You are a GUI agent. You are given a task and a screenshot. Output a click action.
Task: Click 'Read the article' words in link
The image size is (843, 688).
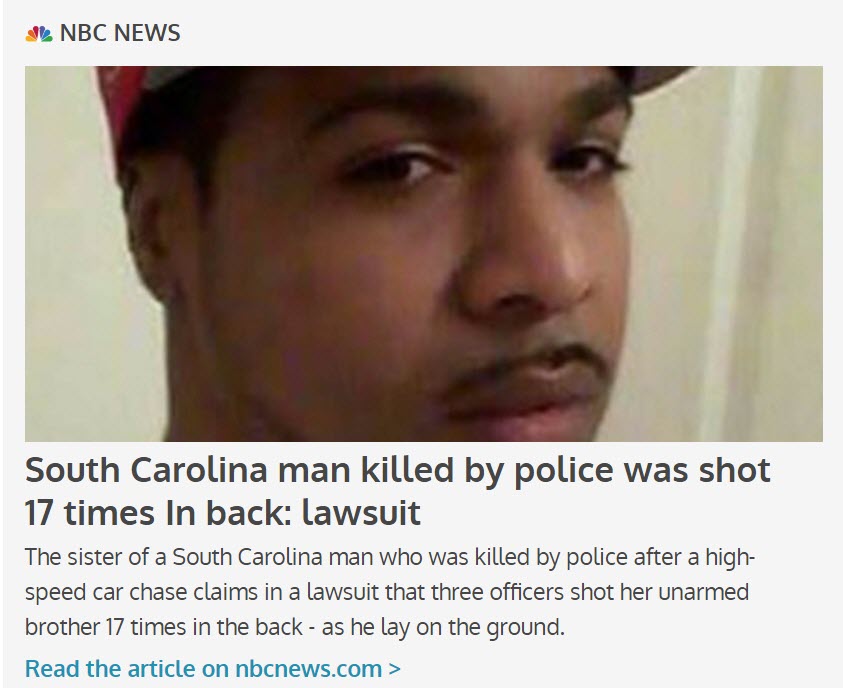[x=110, y=669]
